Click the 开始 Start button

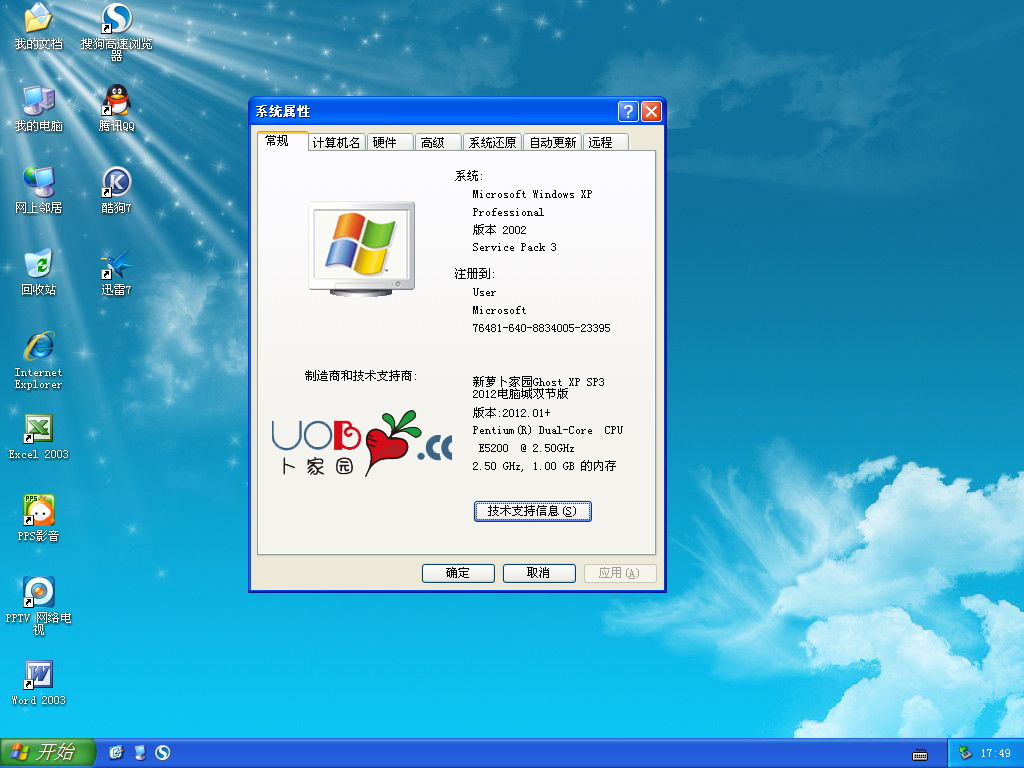point(47,753)
